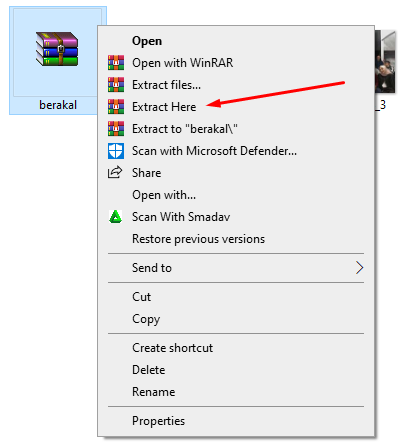The width and height of the screenshot is (413, 446).
Task: Click the WinRAR icon beside Extract Here
Action: 116,107
